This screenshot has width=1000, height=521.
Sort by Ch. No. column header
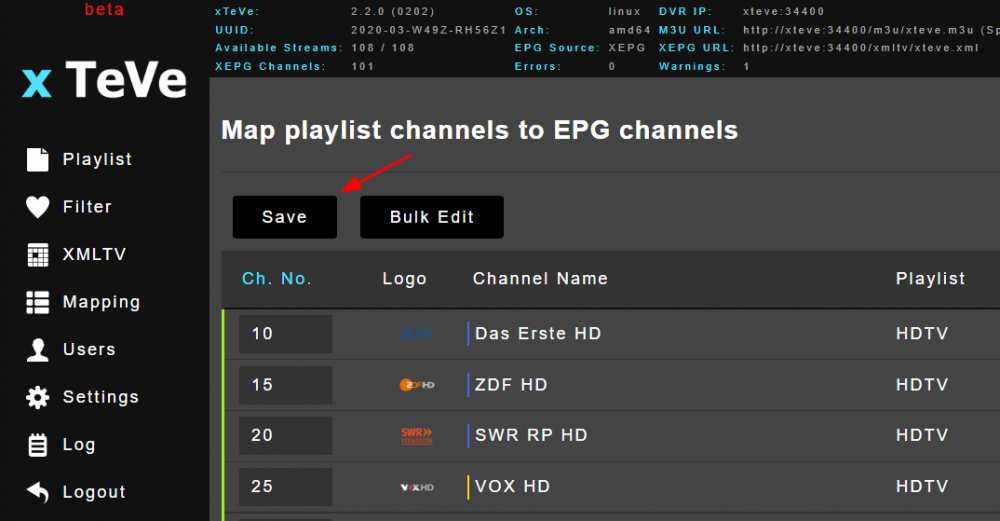pyautogui.click(x=277, y=279)
